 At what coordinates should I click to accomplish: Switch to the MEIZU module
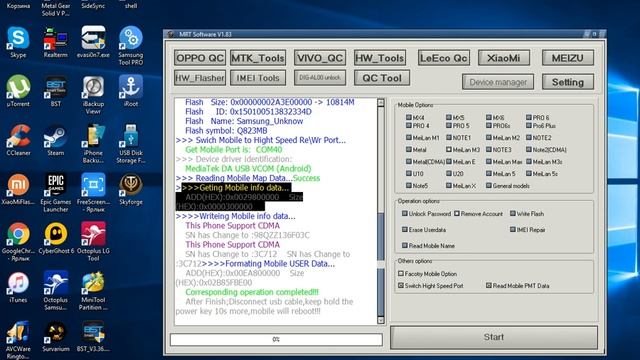tap(568, 58)
